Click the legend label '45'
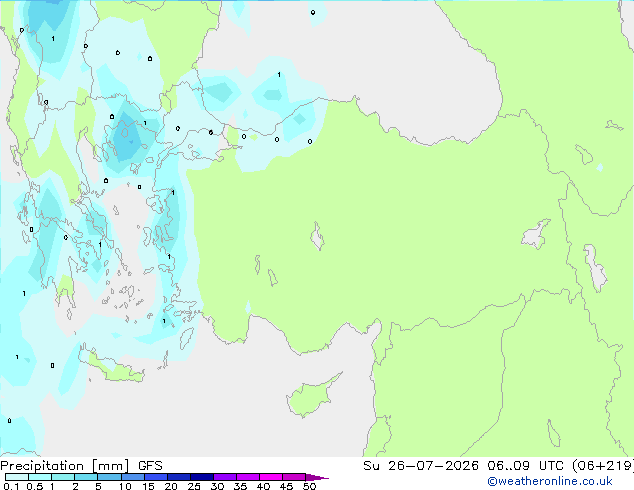This screenshot has height=490, width=634. point(286,486)
